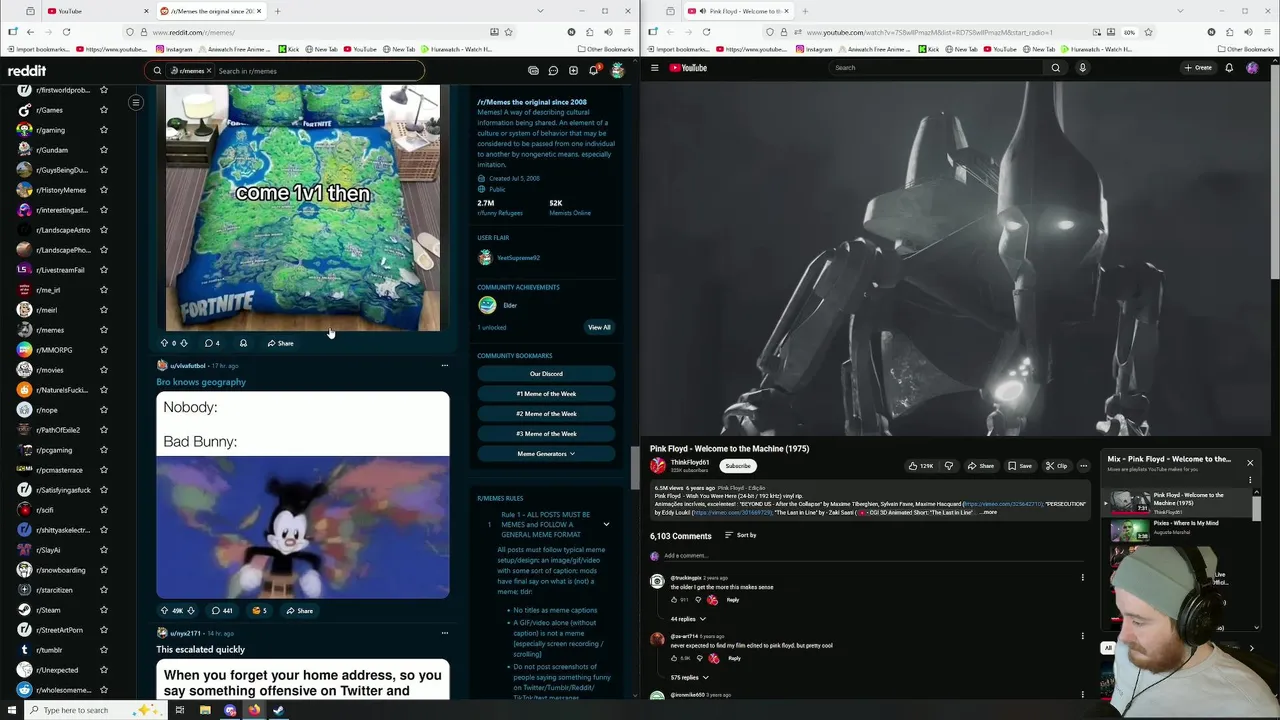Click Mix playlist scrollbar thumb
This screenshot has height=720, width=1280.
[x=1256, y=508]
